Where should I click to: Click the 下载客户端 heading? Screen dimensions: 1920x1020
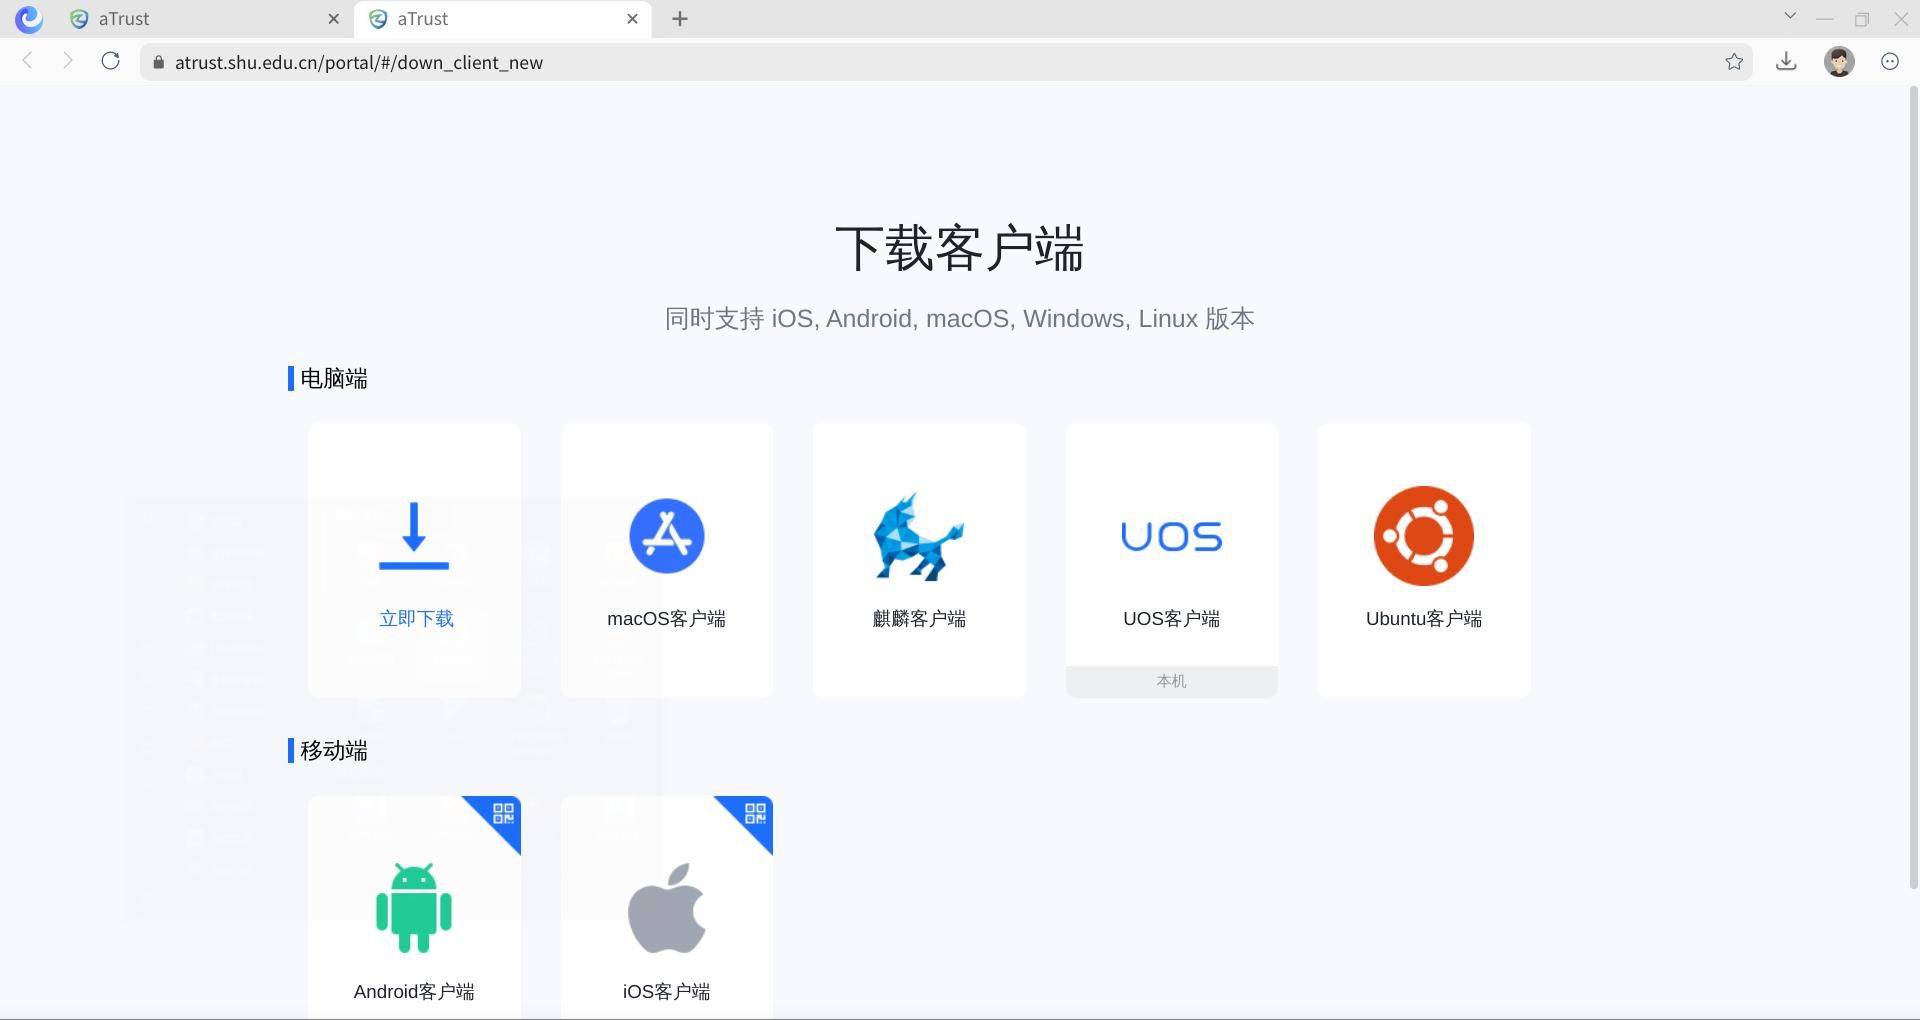[x=959, y=248]
